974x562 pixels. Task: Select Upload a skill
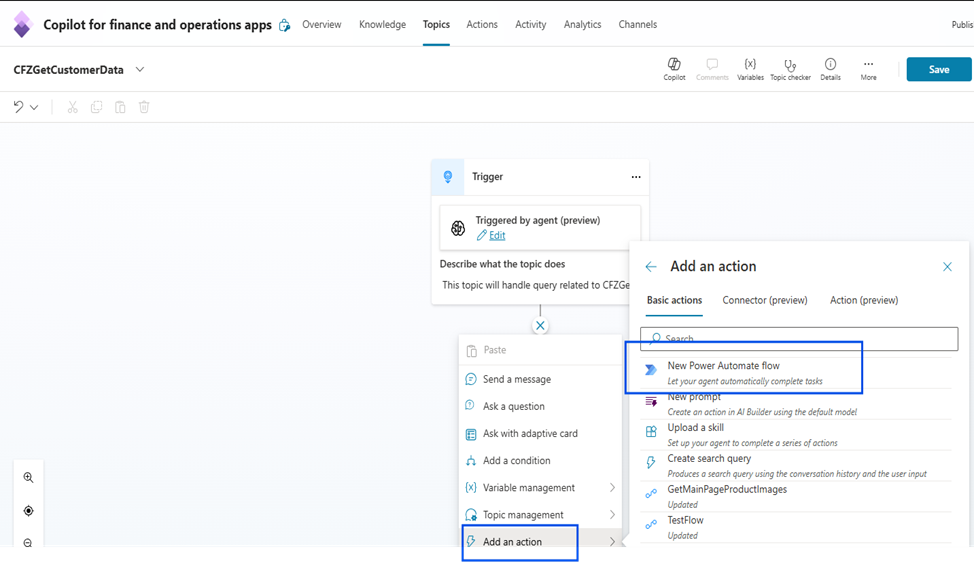pyautogui.click(x=796, y=435)
